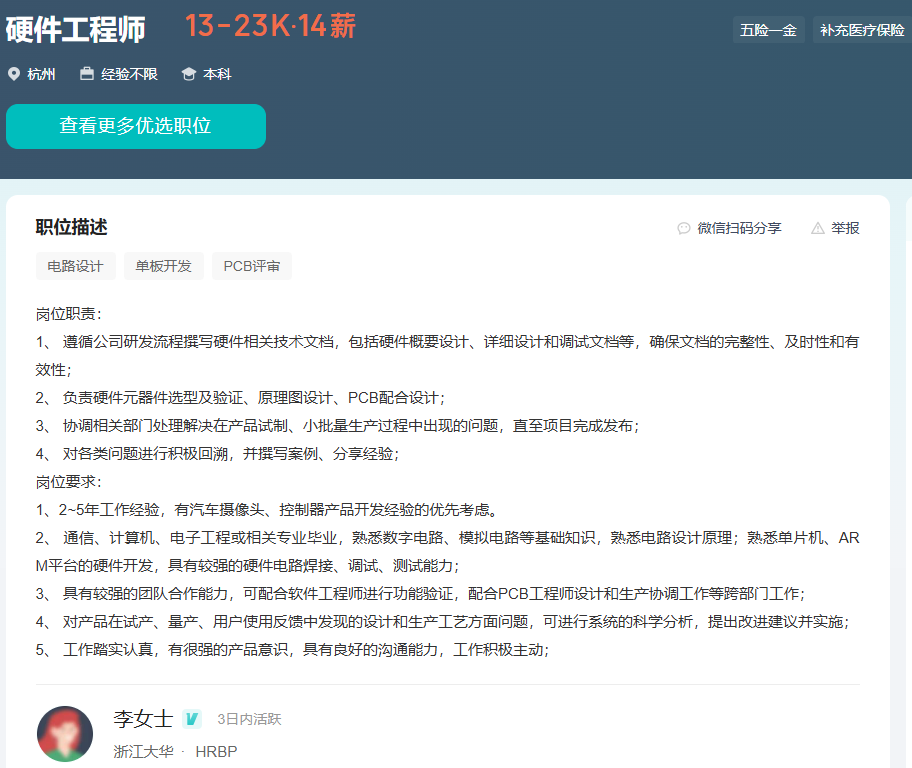Click the 电路设计 skill tag
Image resolution: width=912 pixels, height=768 pixels.
point(76,266)
